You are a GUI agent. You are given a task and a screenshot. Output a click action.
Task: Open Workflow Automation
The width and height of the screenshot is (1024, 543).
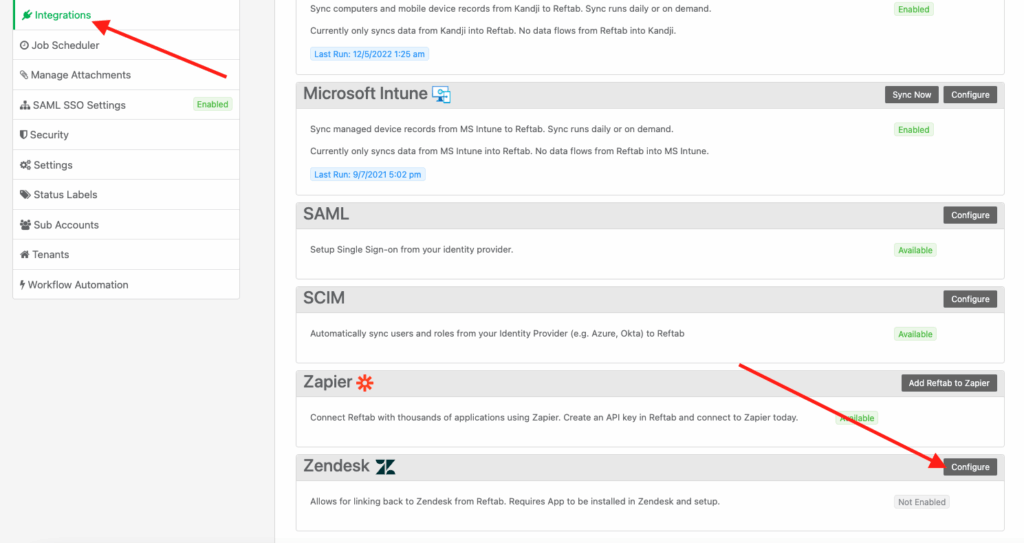[126, 285]
